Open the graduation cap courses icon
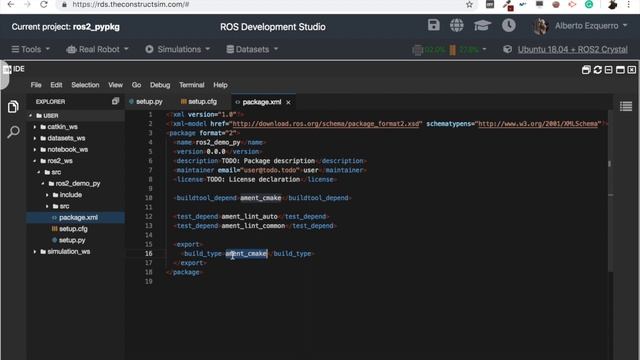The height and width of the screenshot is (360, 640). pyautogui.click(x=482, y=26)
